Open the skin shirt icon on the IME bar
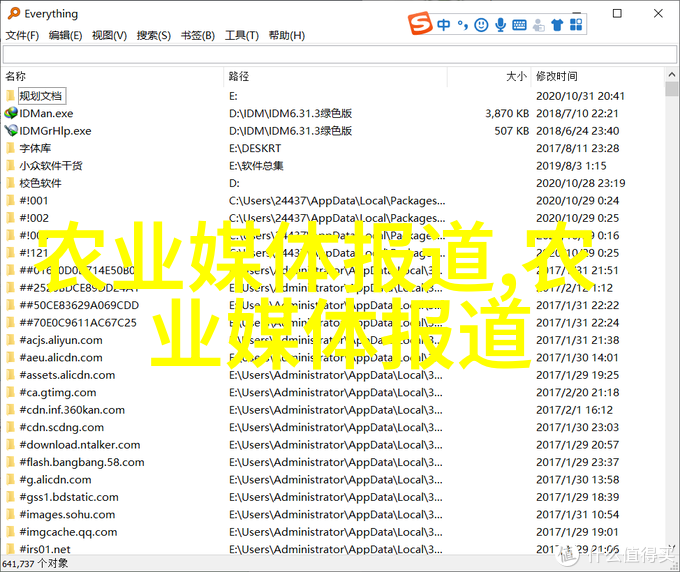The height and width of the screenshot is (572, 680). click(x=557, y=25)
